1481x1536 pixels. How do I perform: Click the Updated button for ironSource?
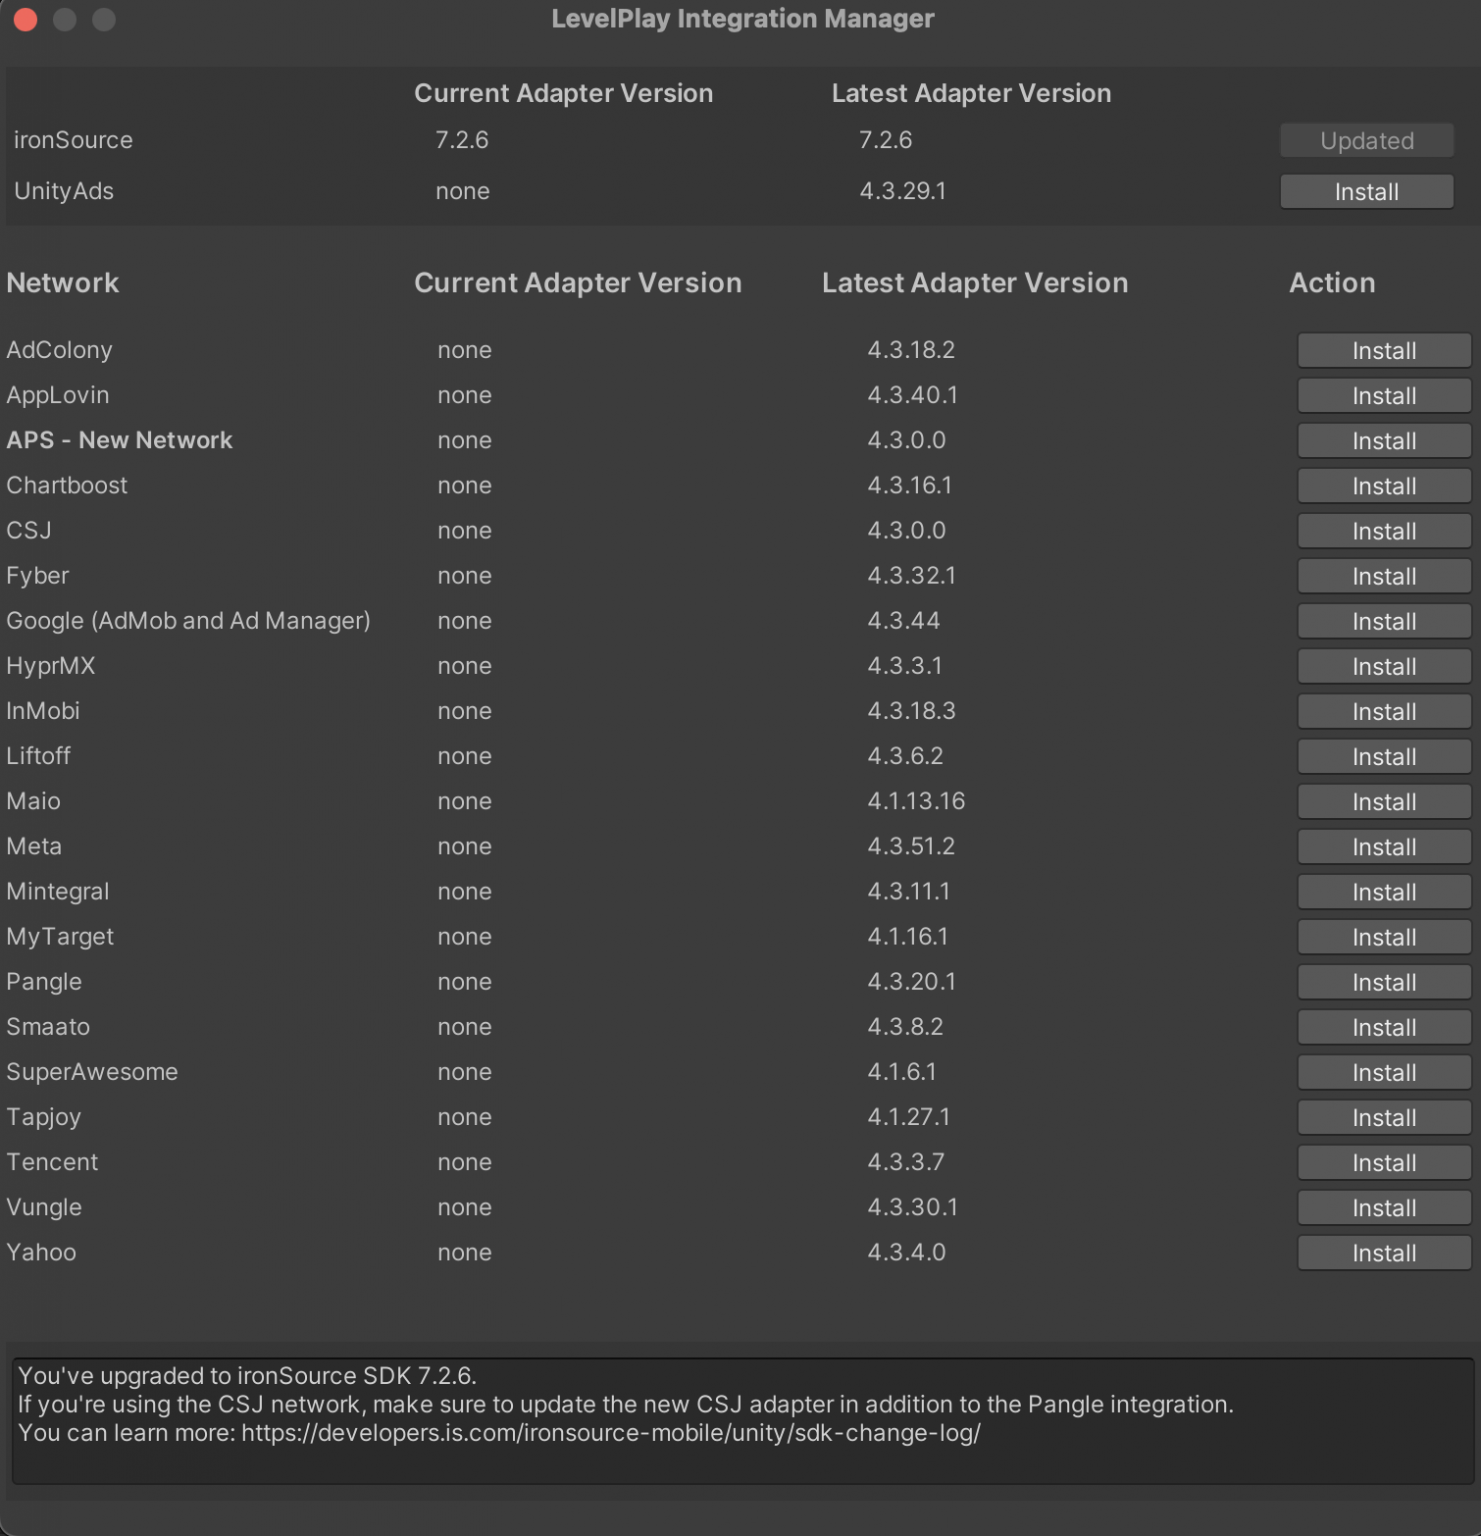click(x=1366, y=140)
